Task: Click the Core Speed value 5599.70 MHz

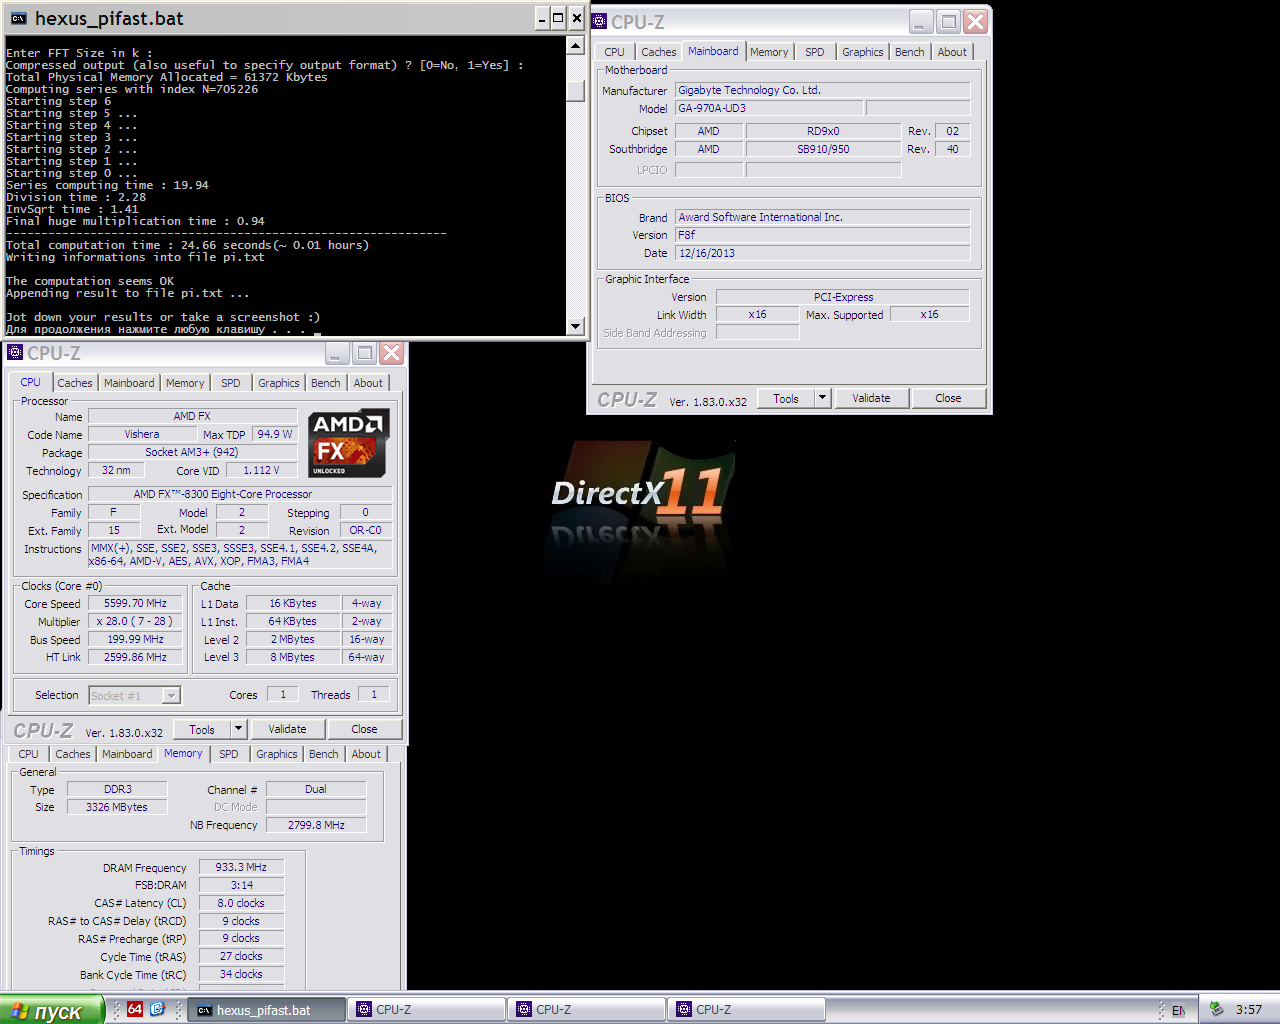Action: pyautogui.click(x=135, y=603)
